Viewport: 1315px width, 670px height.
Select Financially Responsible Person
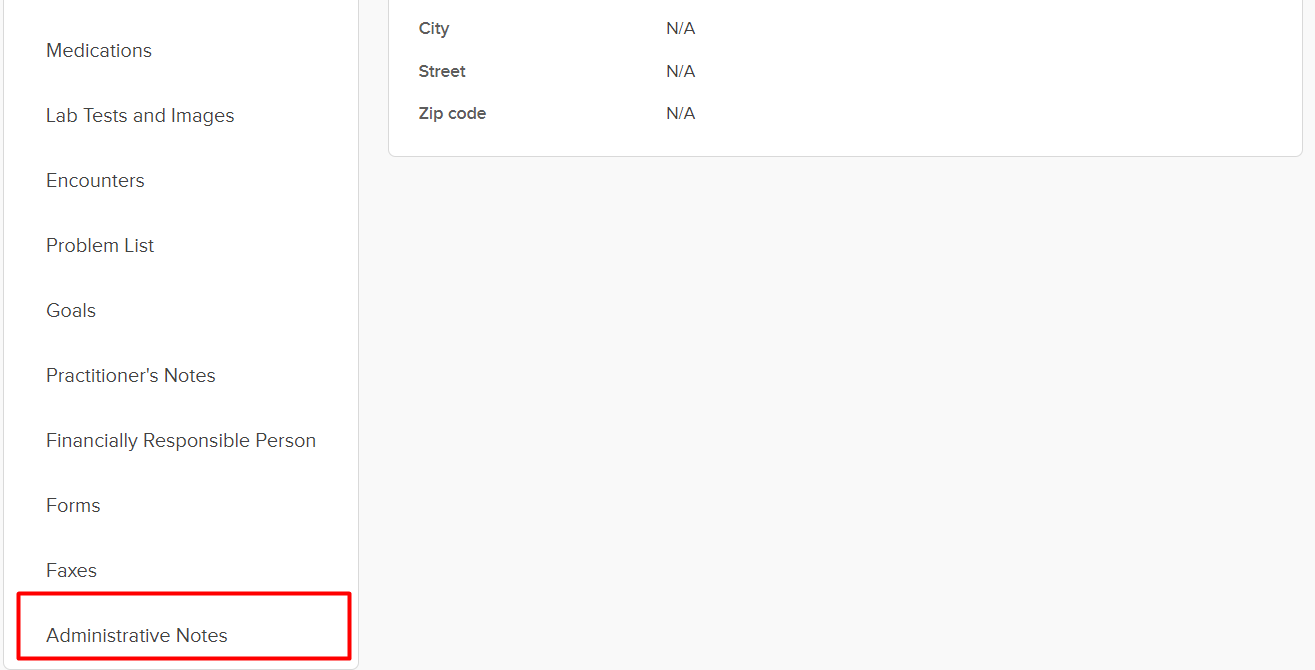pyautogui.click(x=181, y=441)
